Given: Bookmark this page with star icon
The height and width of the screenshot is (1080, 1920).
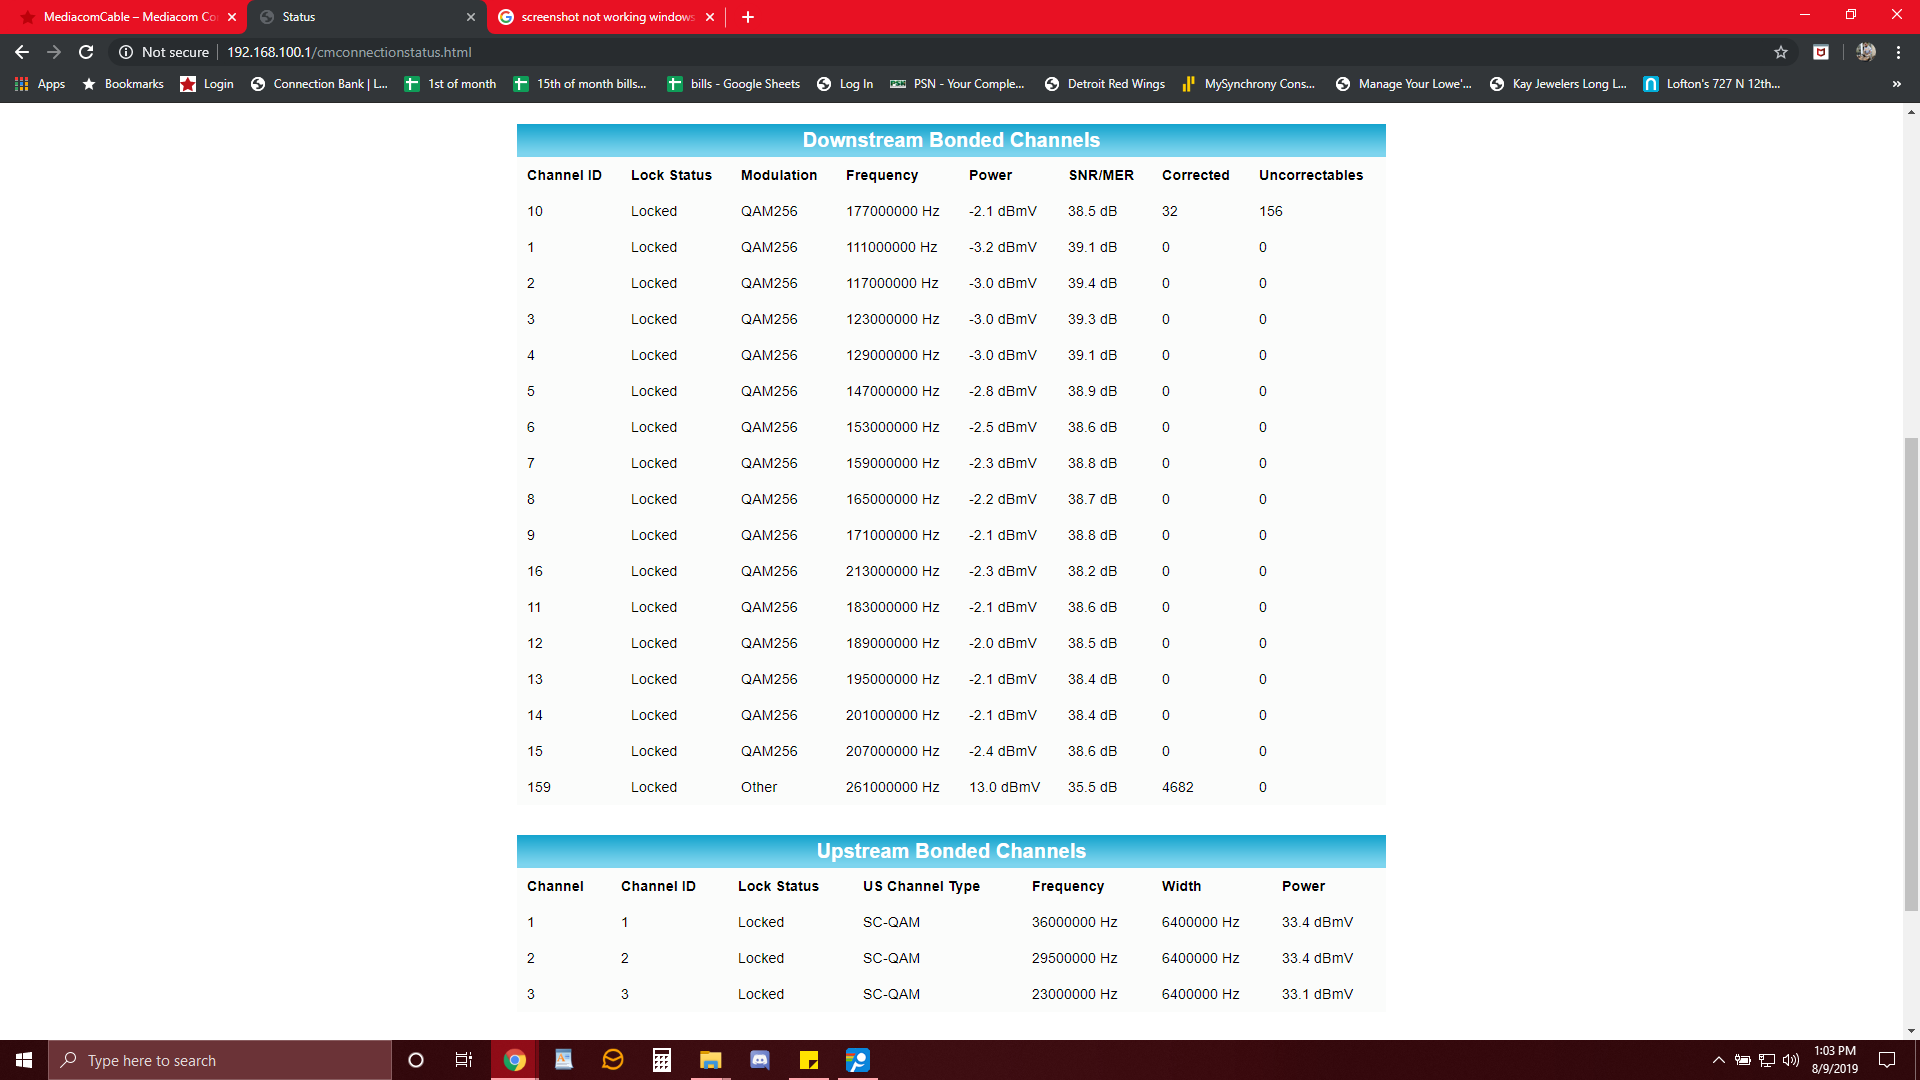Looking at the screenshot, I should [x=1781, y=52].
